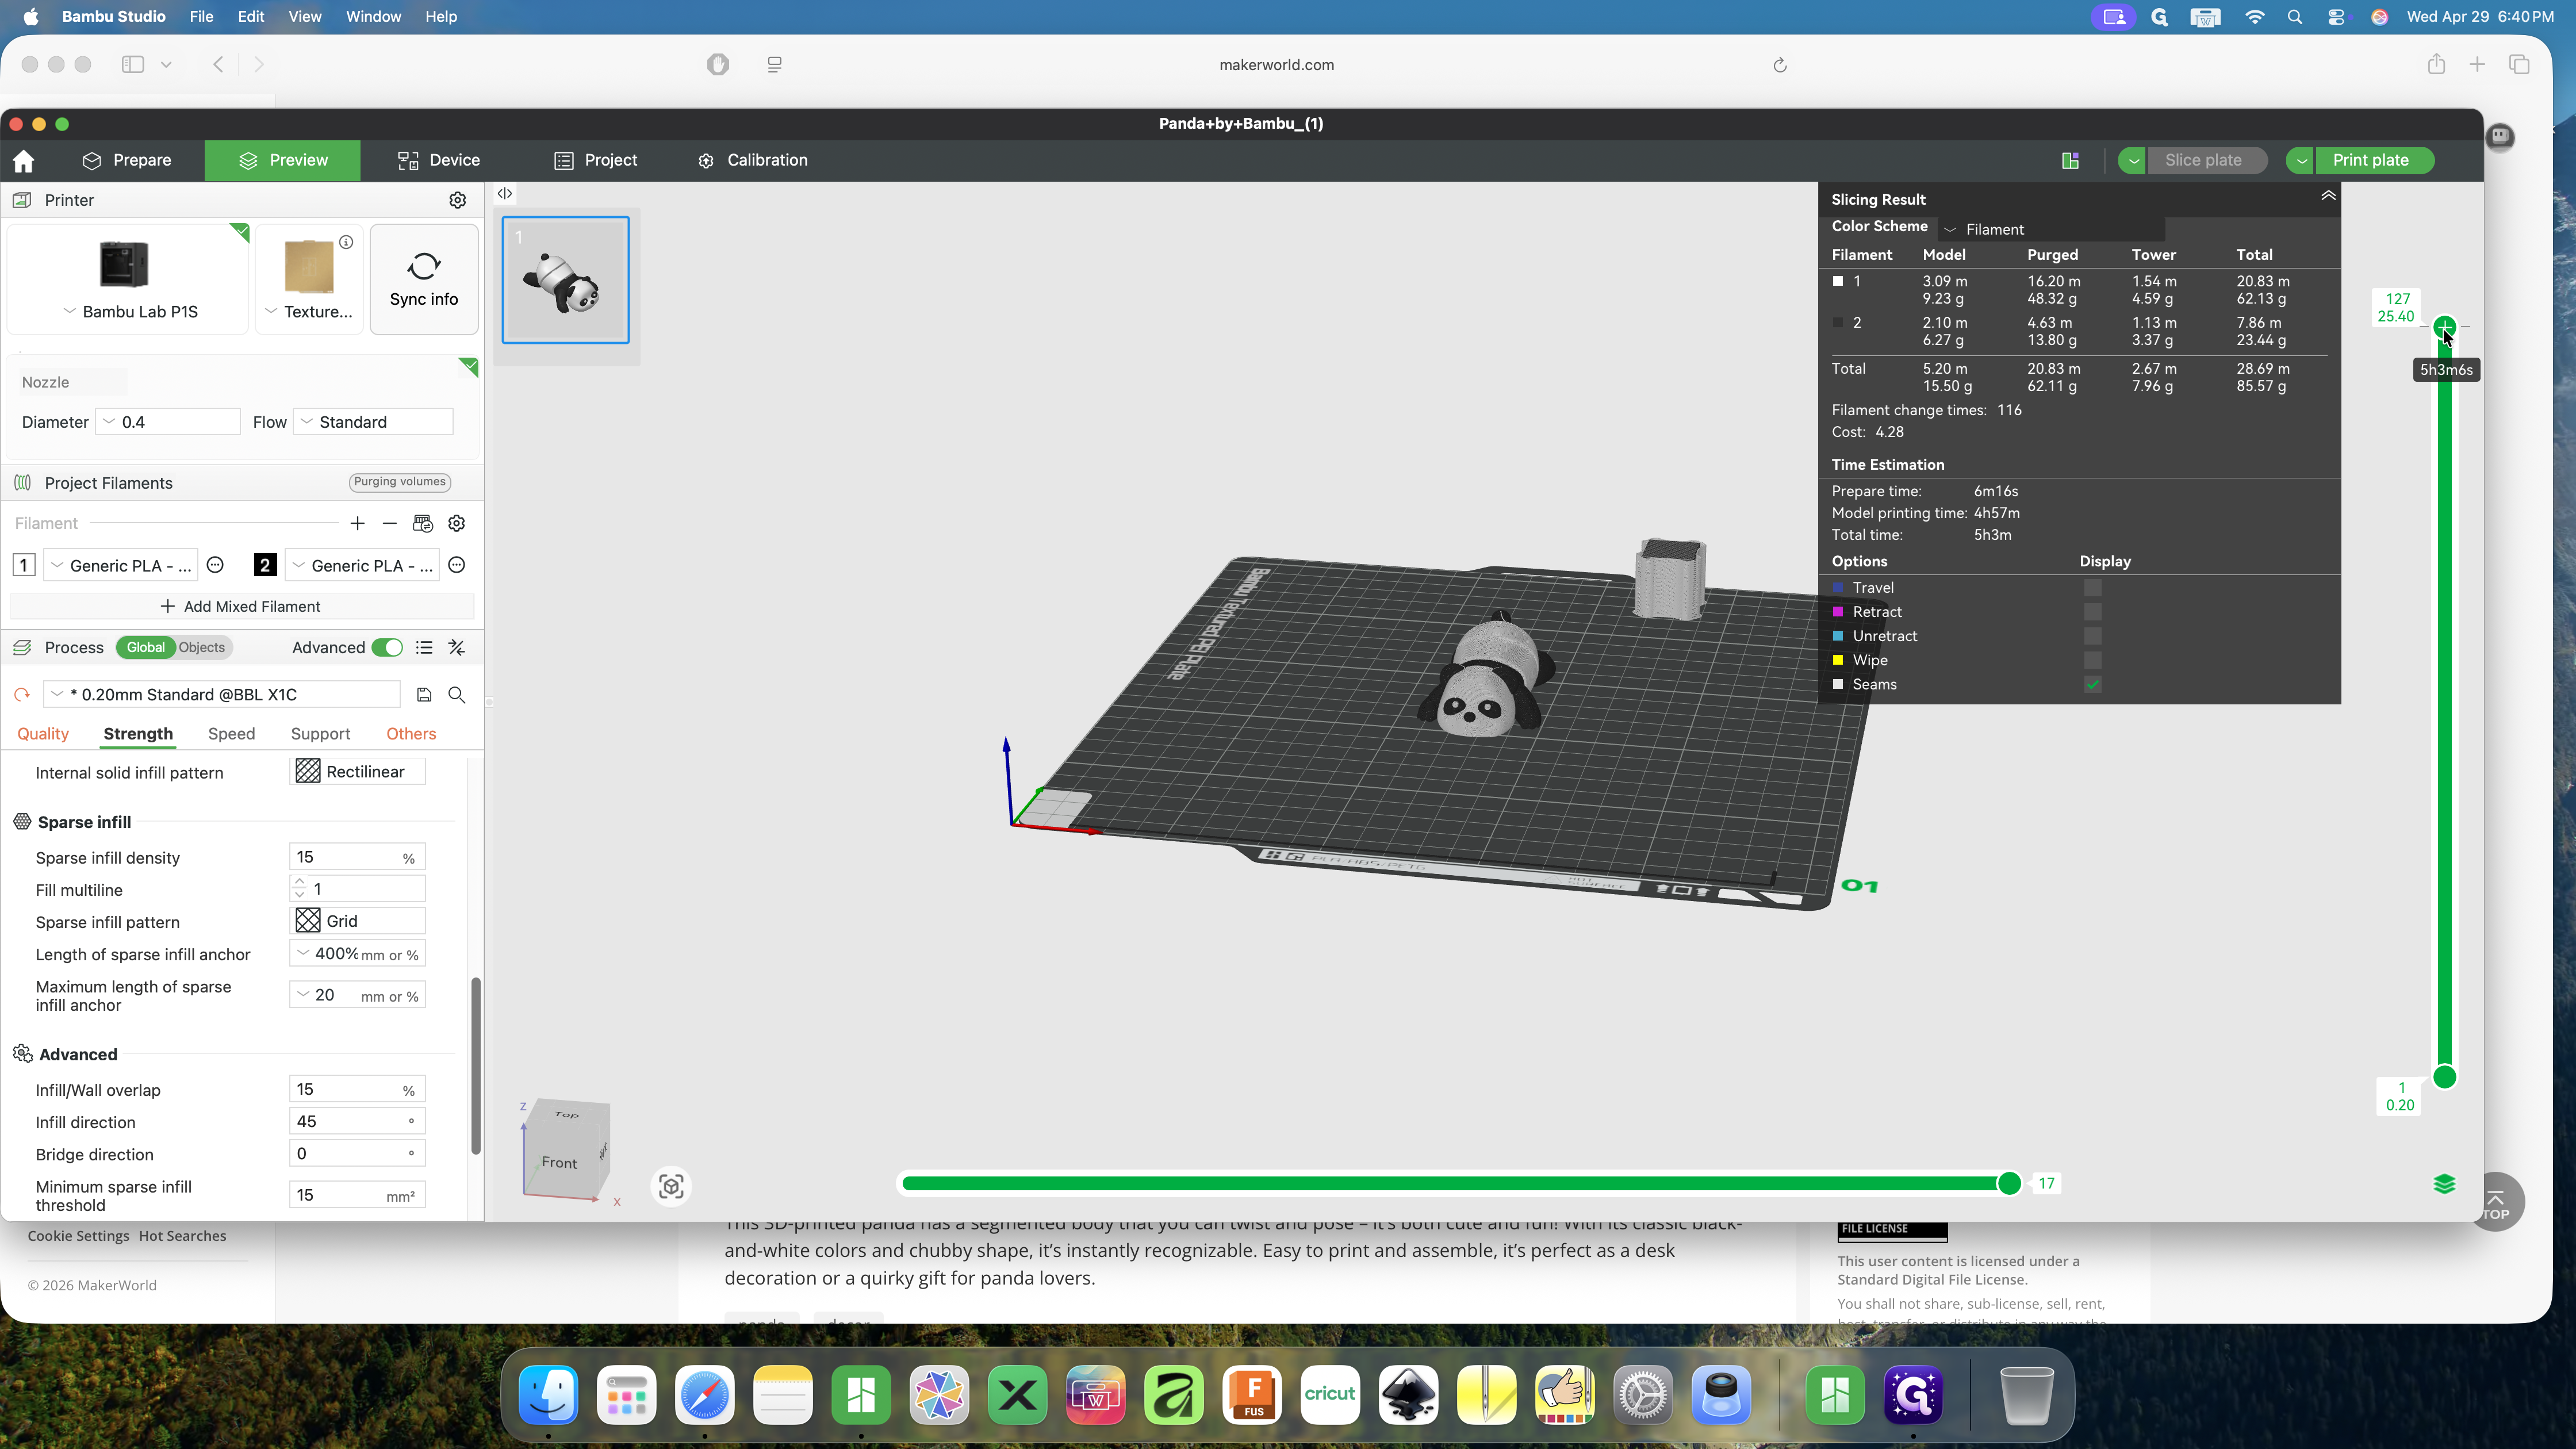The height and width of the screenshot is (1449, 2576).
Task: Click the Sync info button
Action: tap(424, 279)
